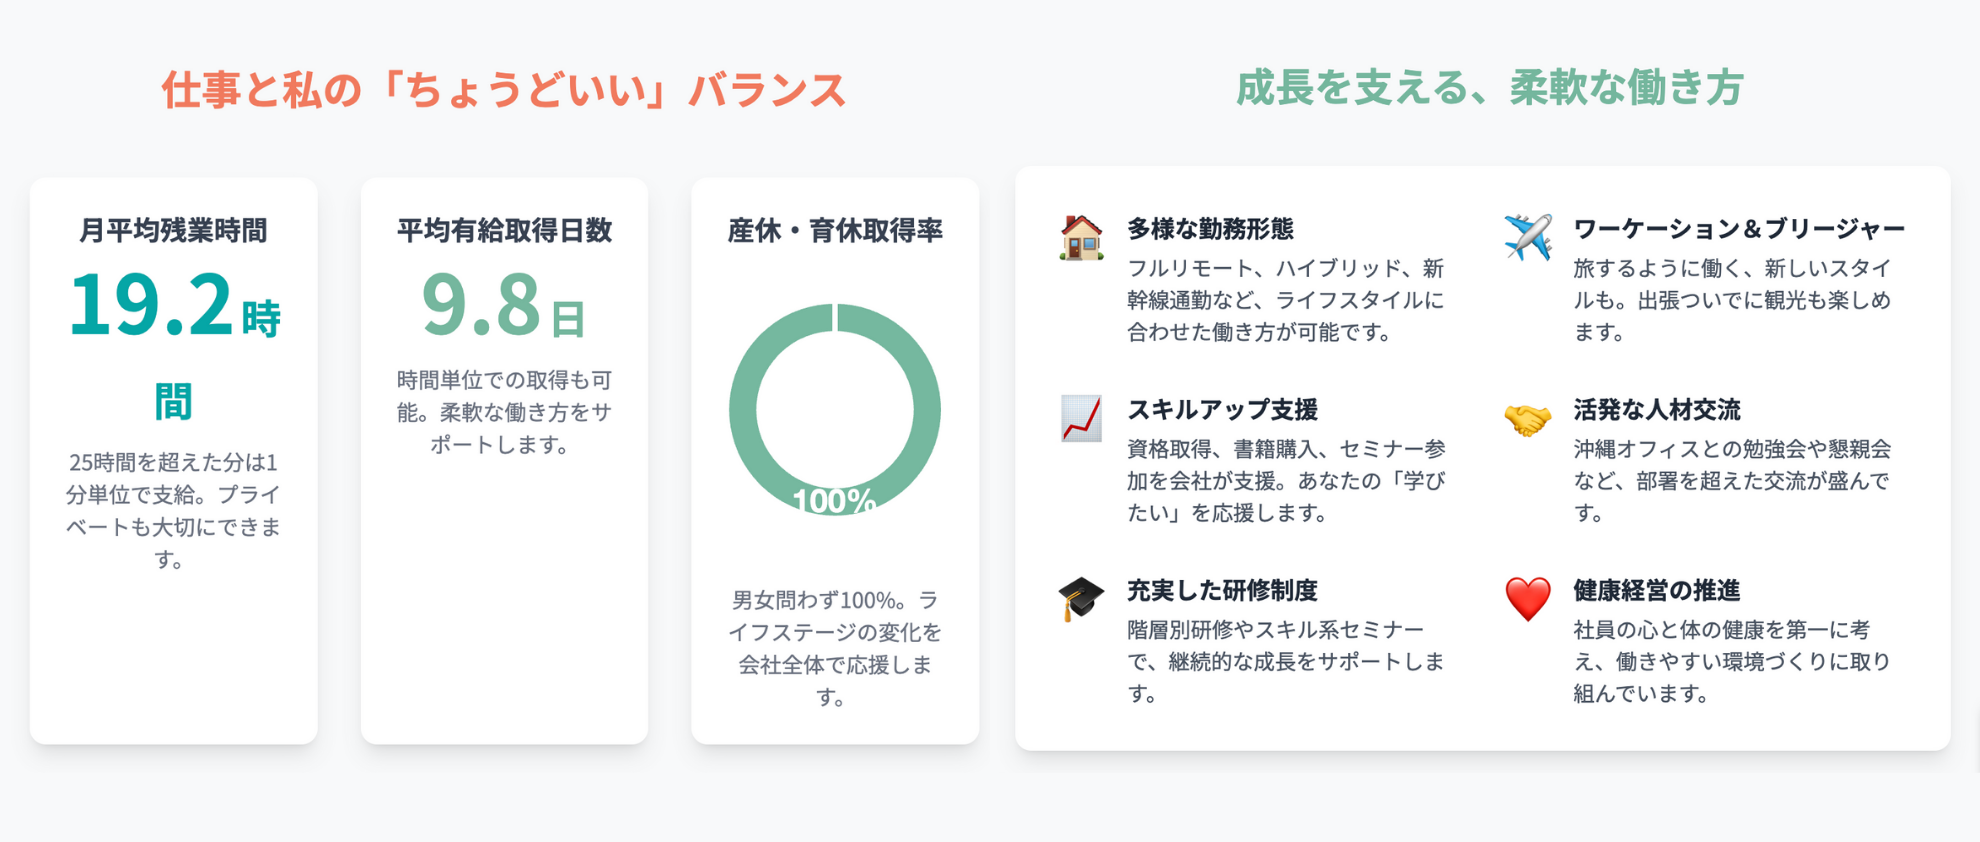This screenshot has width=1980, height=842.
Task: Click the ワーケーション＆ブリージャー heading
Action: (x=1738, y=229)
